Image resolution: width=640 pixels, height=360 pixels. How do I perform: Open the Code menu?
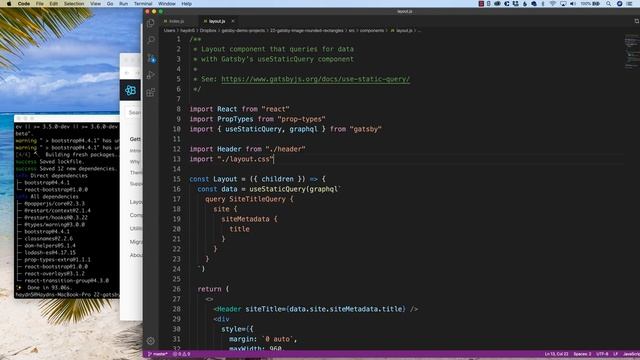[x=24, y=4]
